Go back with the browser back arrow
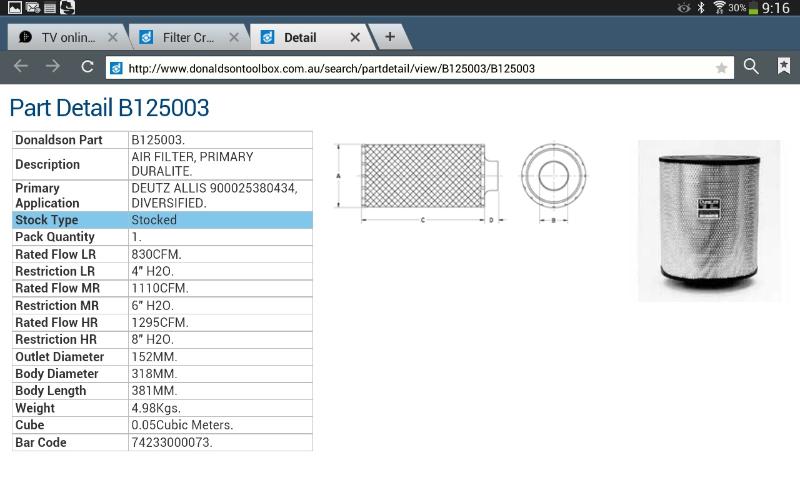Viewport: 800px width, 500px height. point(21,66)
